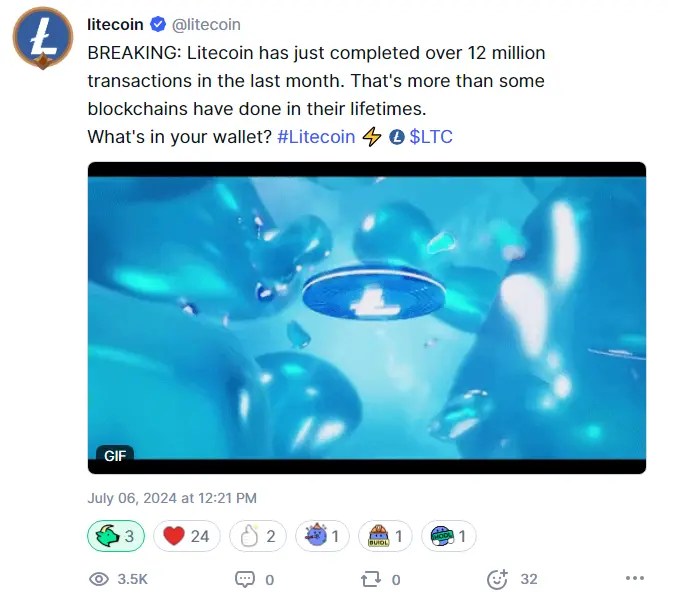675x599 pixels.
Task: Open the $LTC cashtag link
Action: point(431,137)
